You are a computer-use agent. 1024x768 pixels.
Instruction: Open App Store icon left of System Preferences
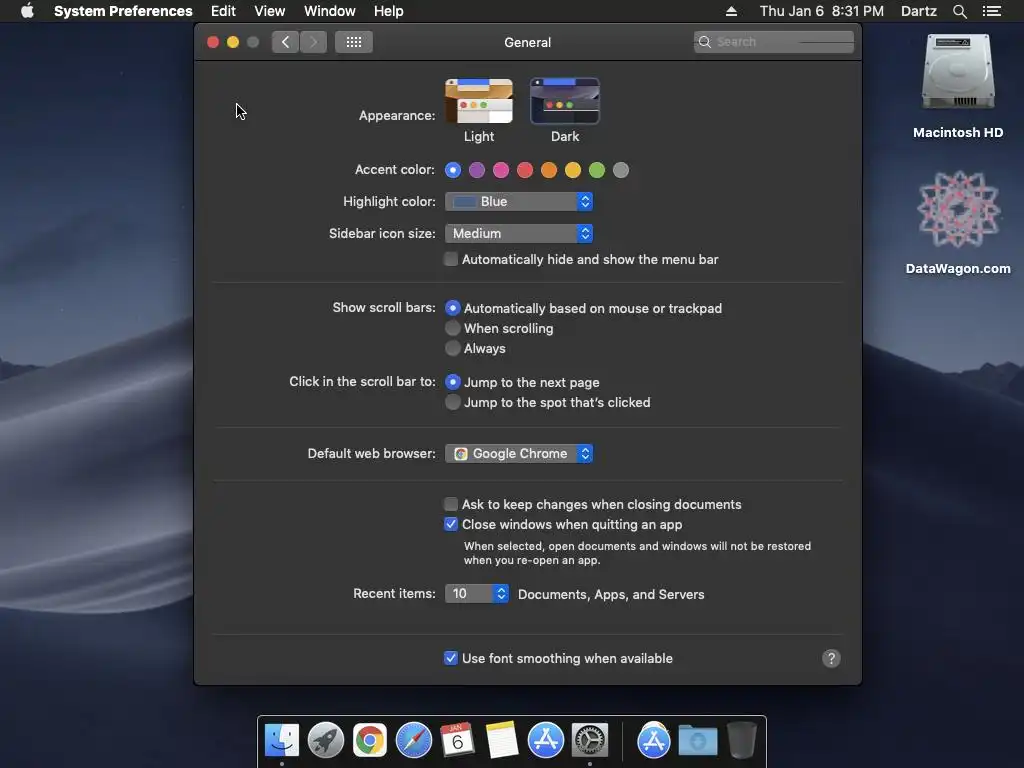coord(545,740)
